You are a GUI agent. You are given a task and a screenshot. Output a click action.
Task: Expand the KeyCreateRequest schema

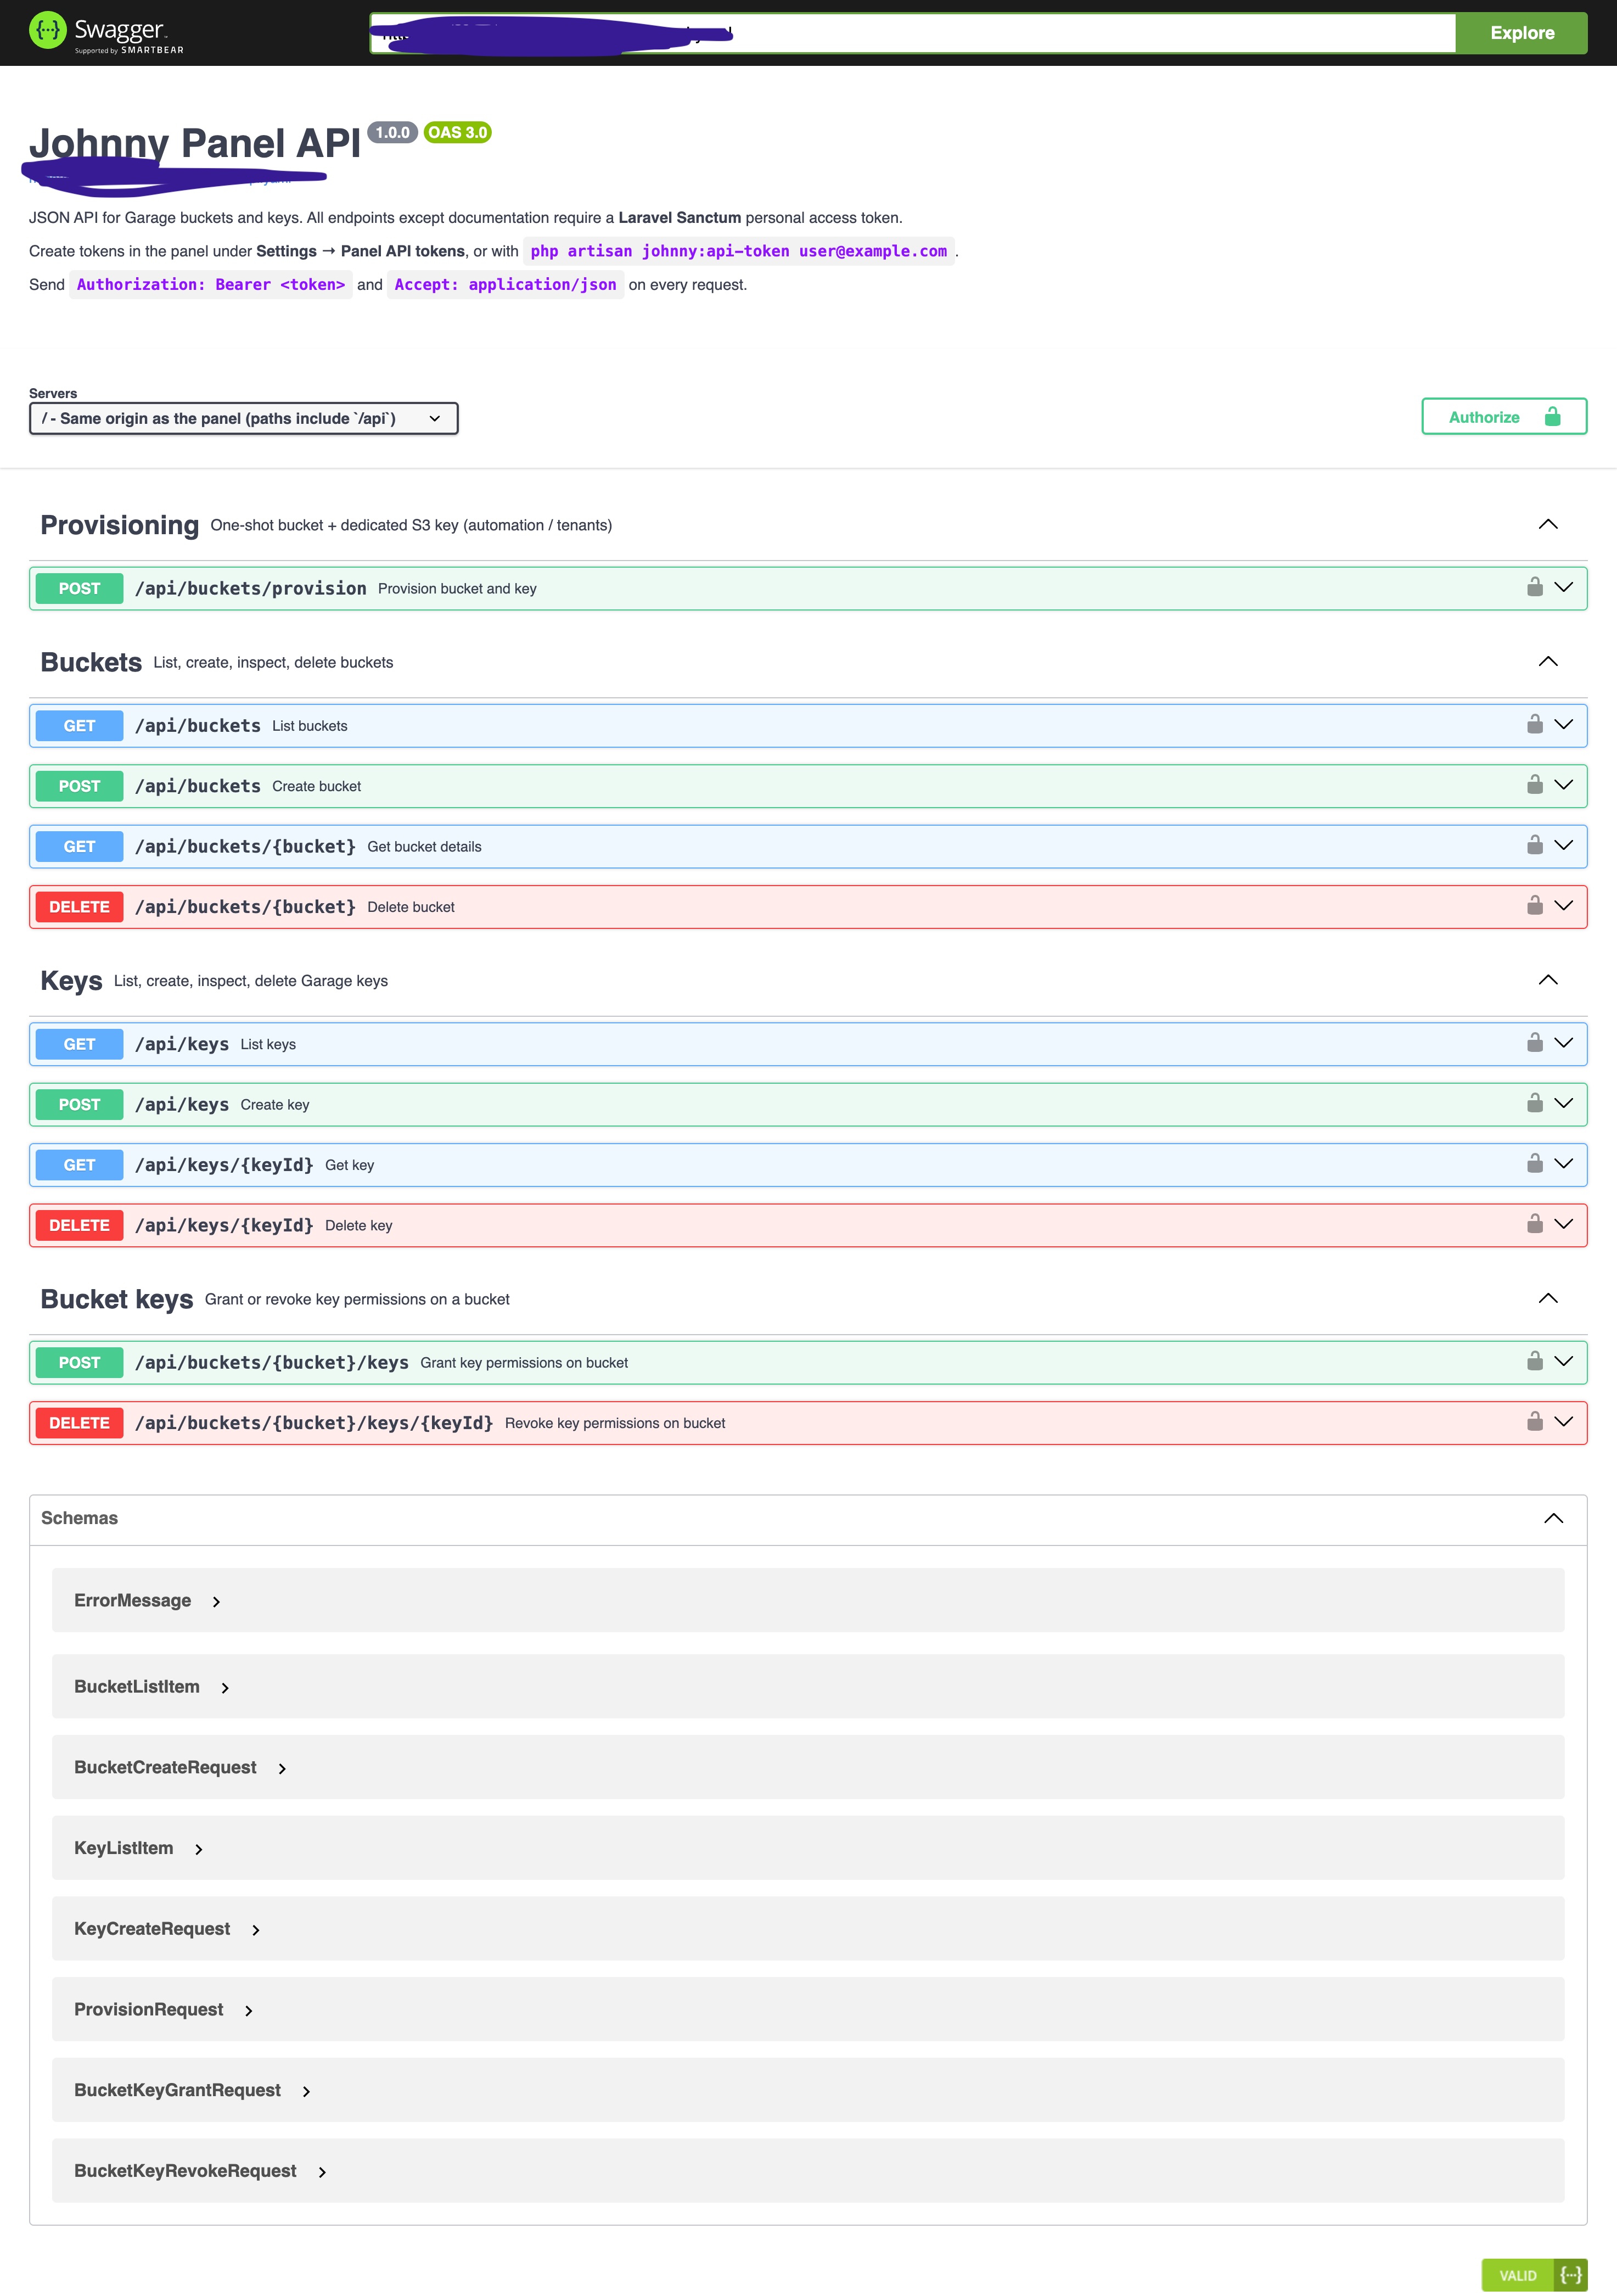point(256,1930)
